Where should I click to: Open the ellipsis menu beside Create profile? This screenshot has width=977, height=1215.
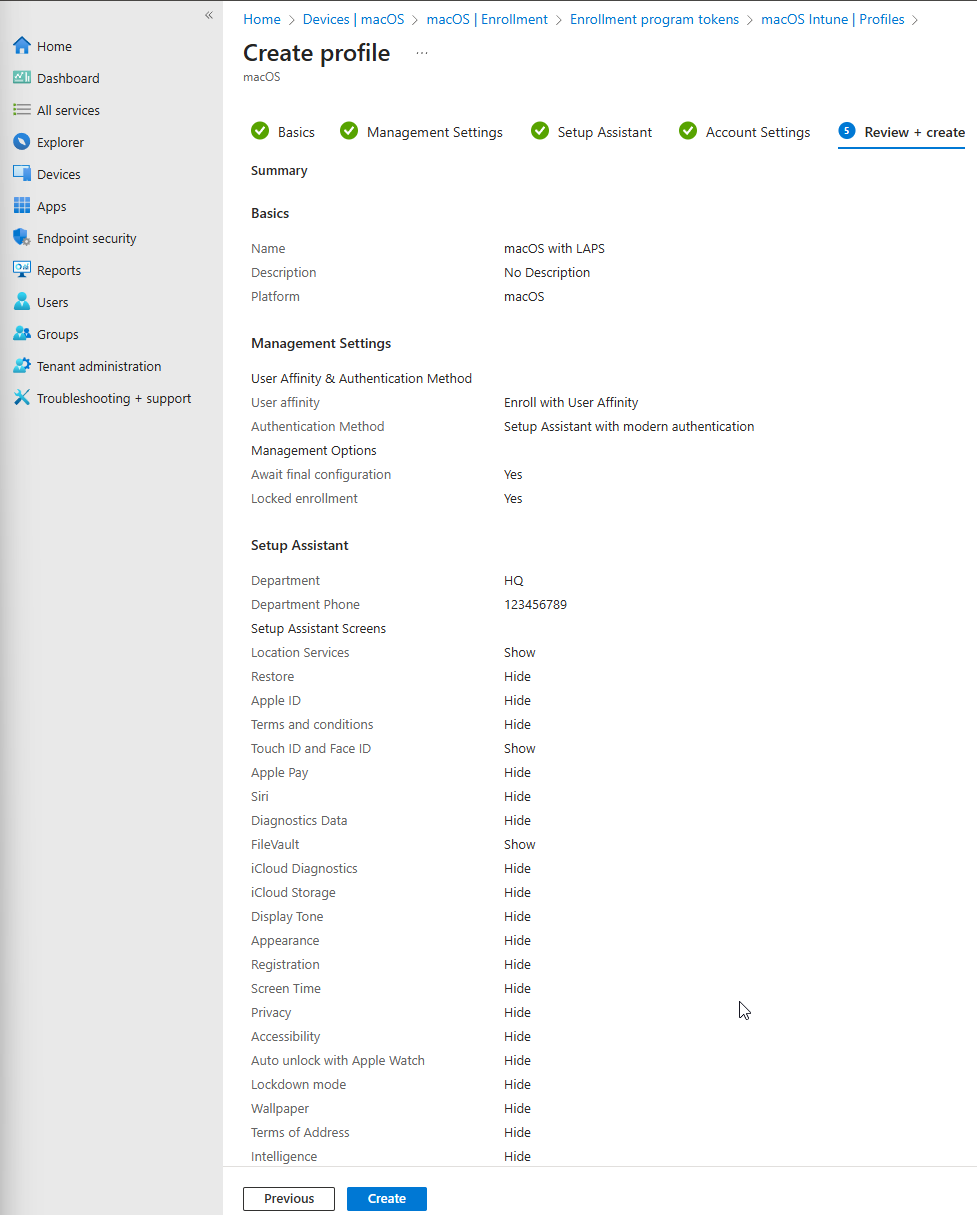[x=421, y=53]
